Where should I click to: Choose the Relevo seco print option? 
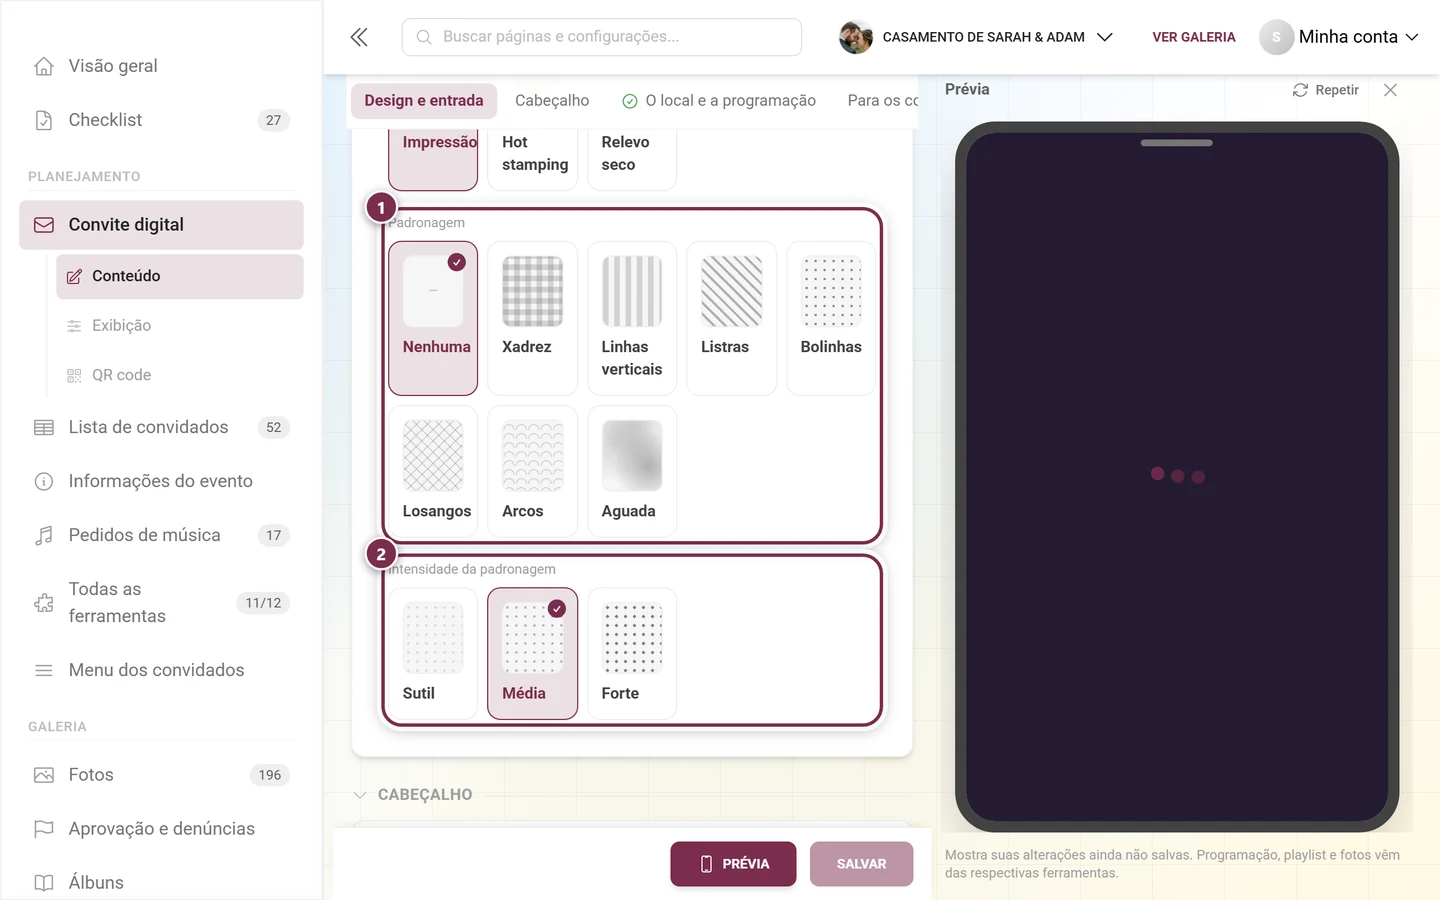[632, 160]
